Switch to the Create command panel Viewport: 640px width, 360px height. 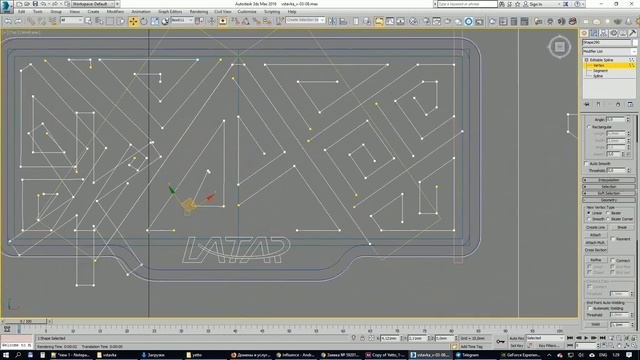click(584, 33)
